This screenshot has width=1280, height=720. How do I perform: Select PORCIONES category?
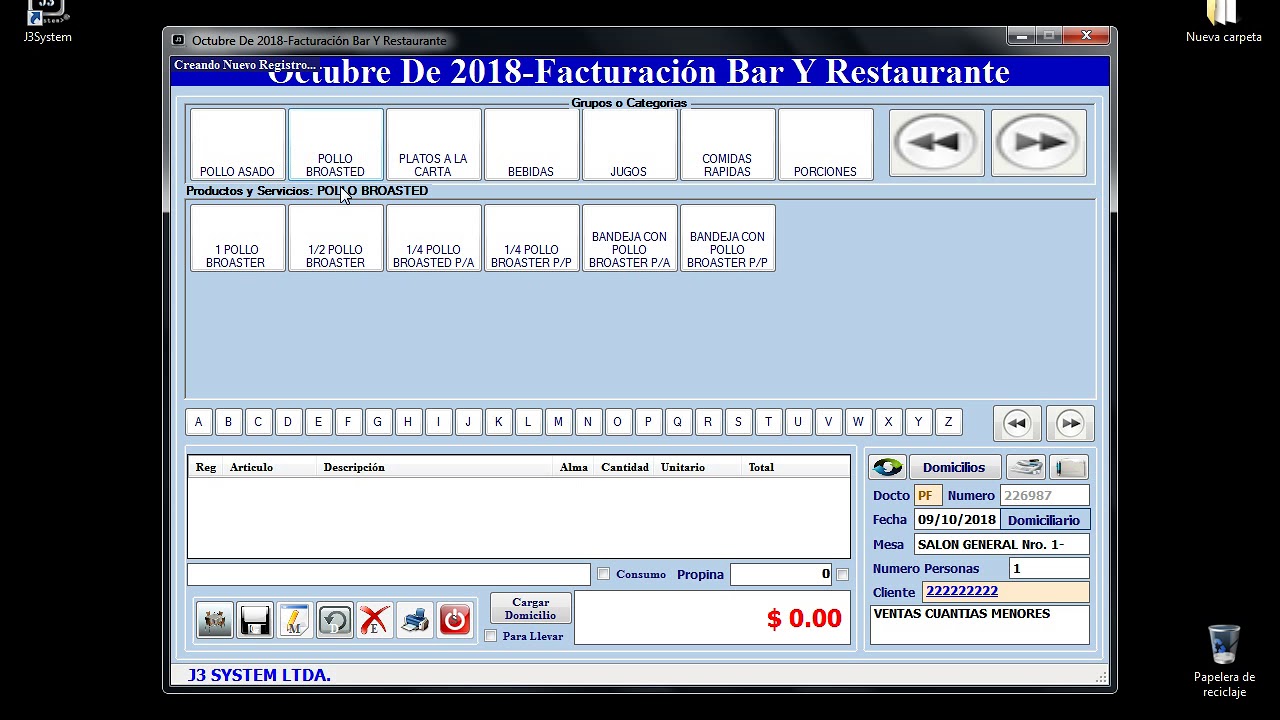tap(825, 145)
